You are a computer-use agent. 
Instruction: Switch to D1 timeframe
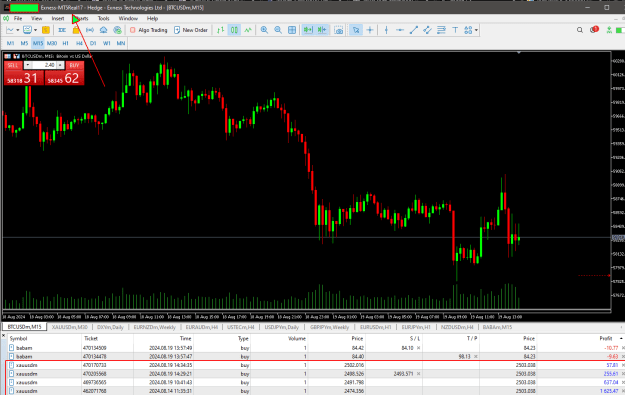(x=93, y=43)
